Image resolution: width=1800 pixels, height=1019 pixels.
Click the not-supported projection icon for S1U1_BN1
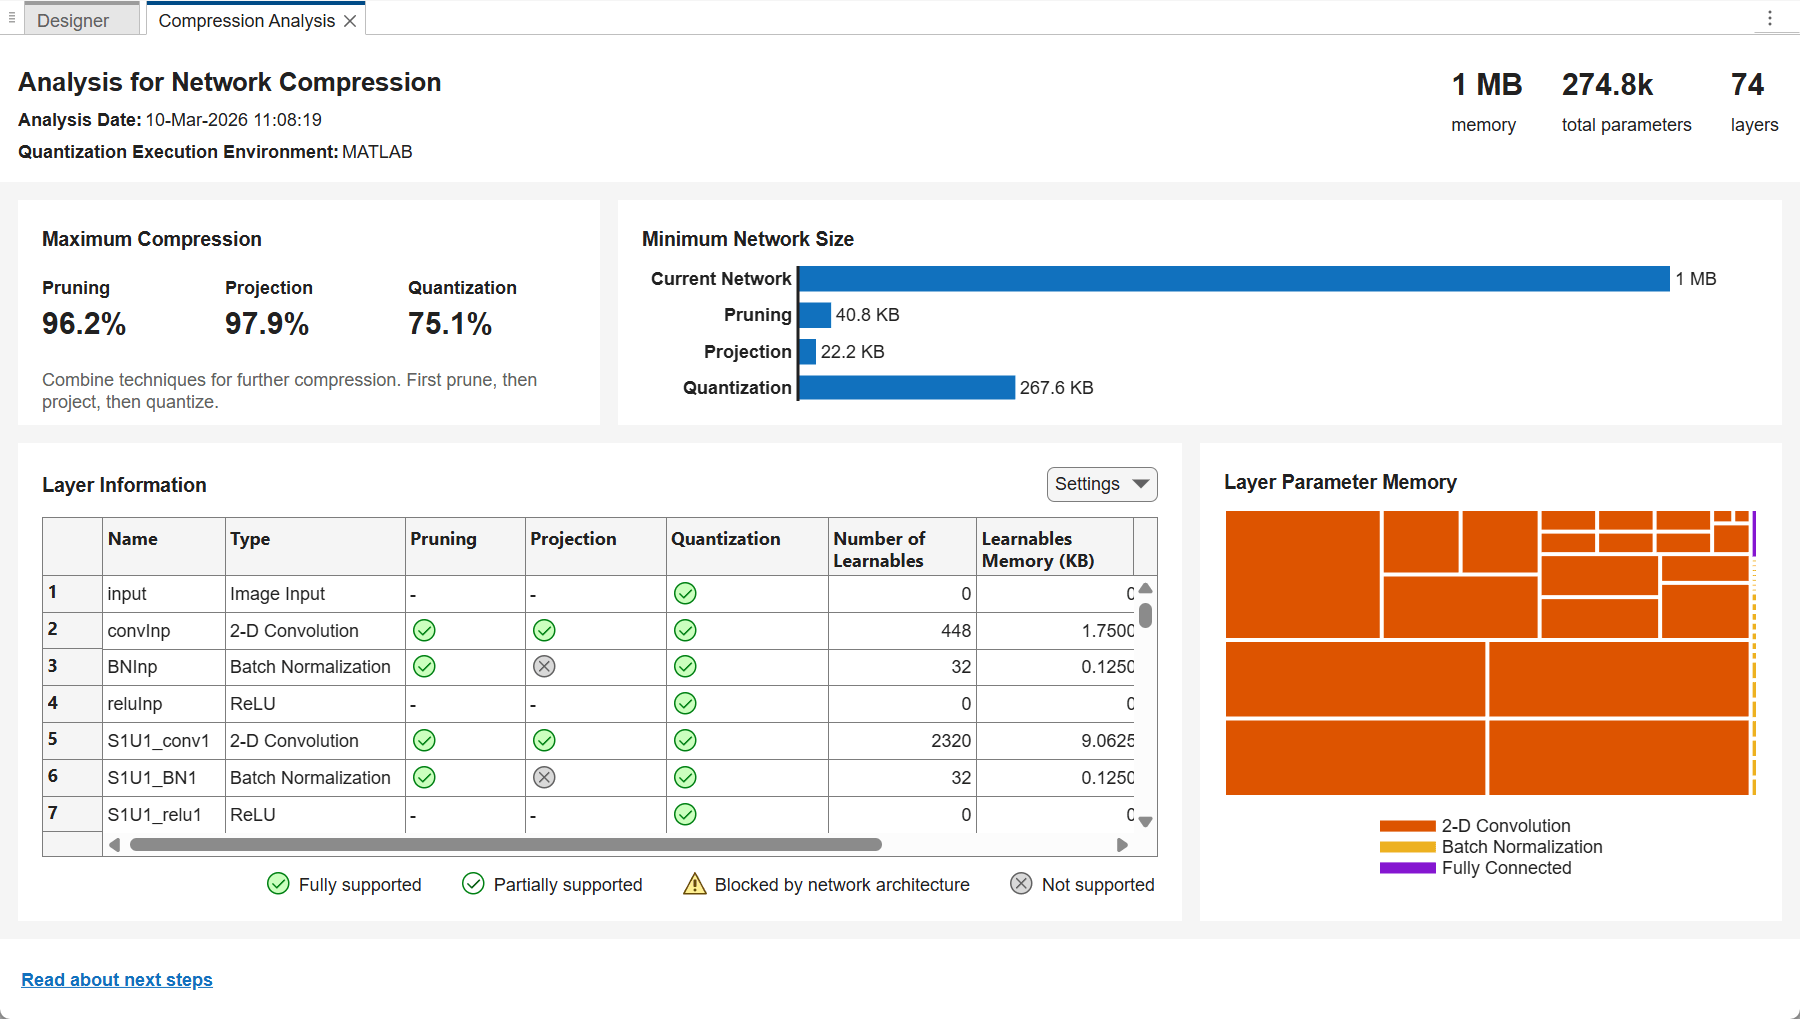(544, 777)
